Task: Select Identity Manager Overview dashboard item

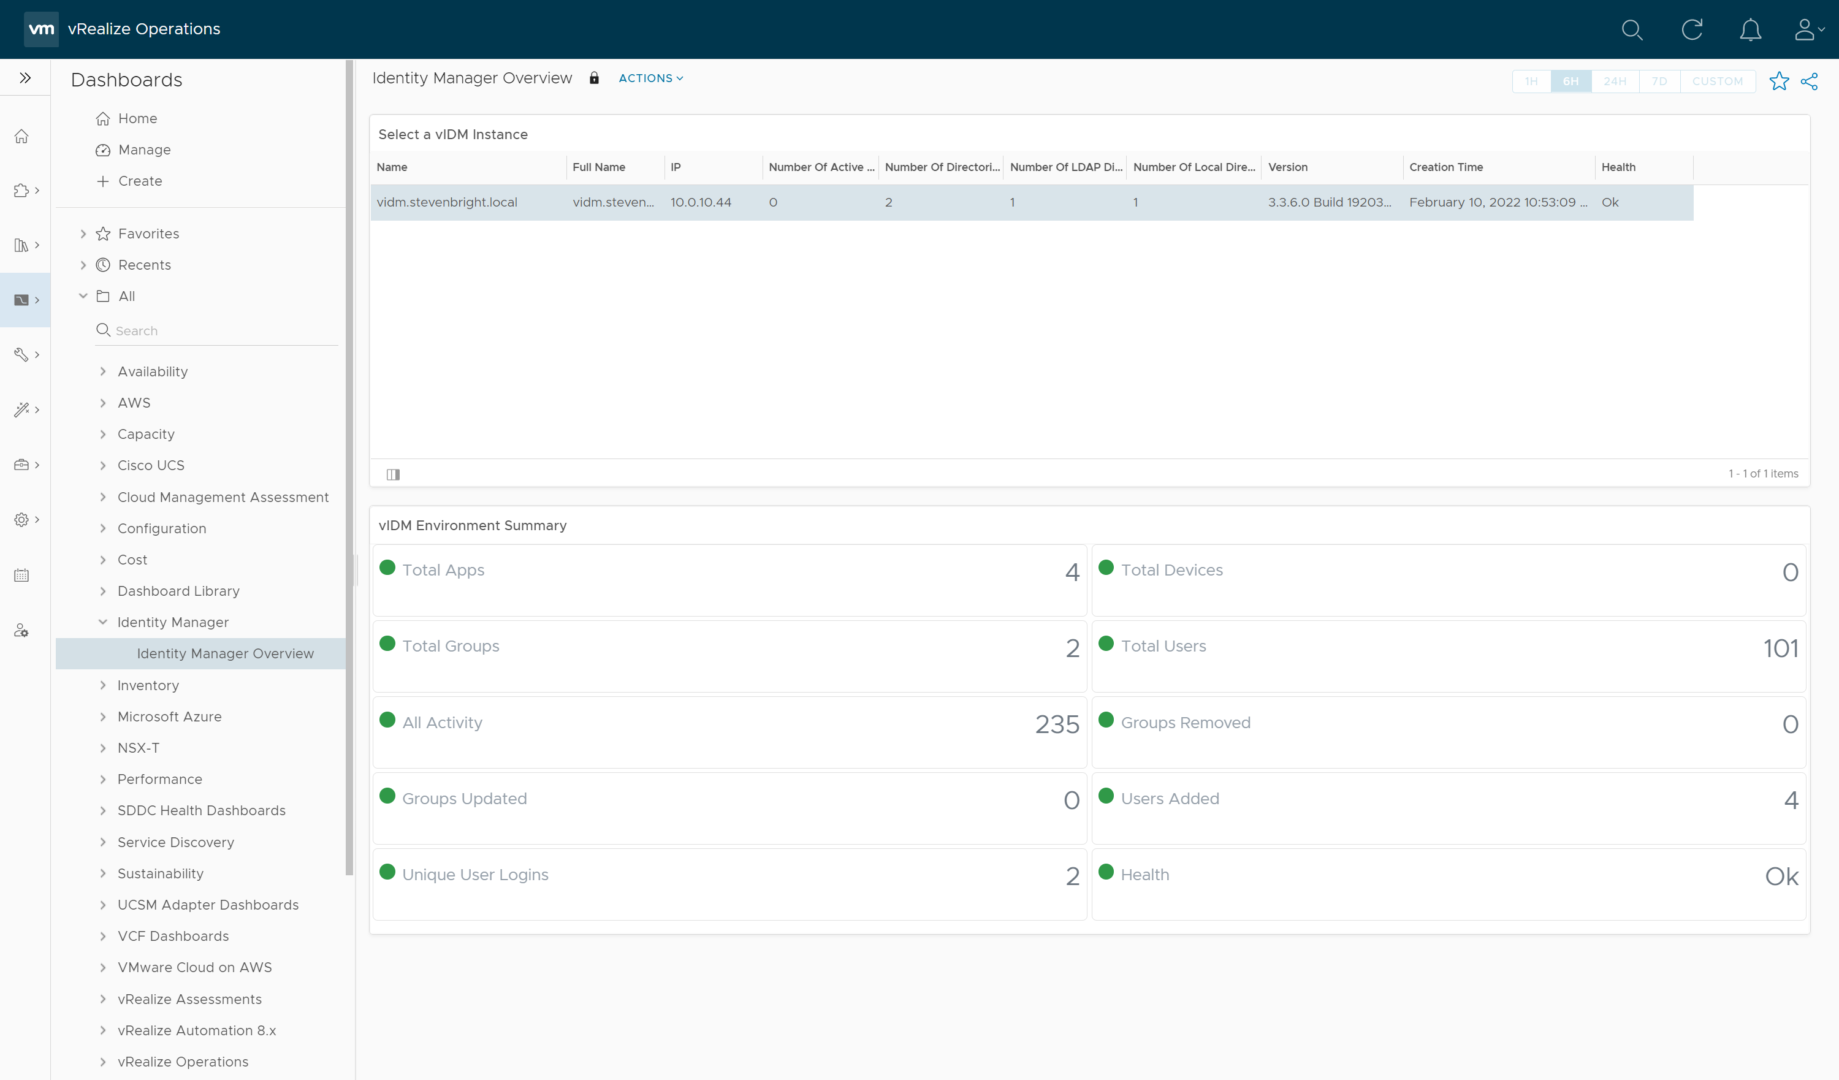Action: 225,654
